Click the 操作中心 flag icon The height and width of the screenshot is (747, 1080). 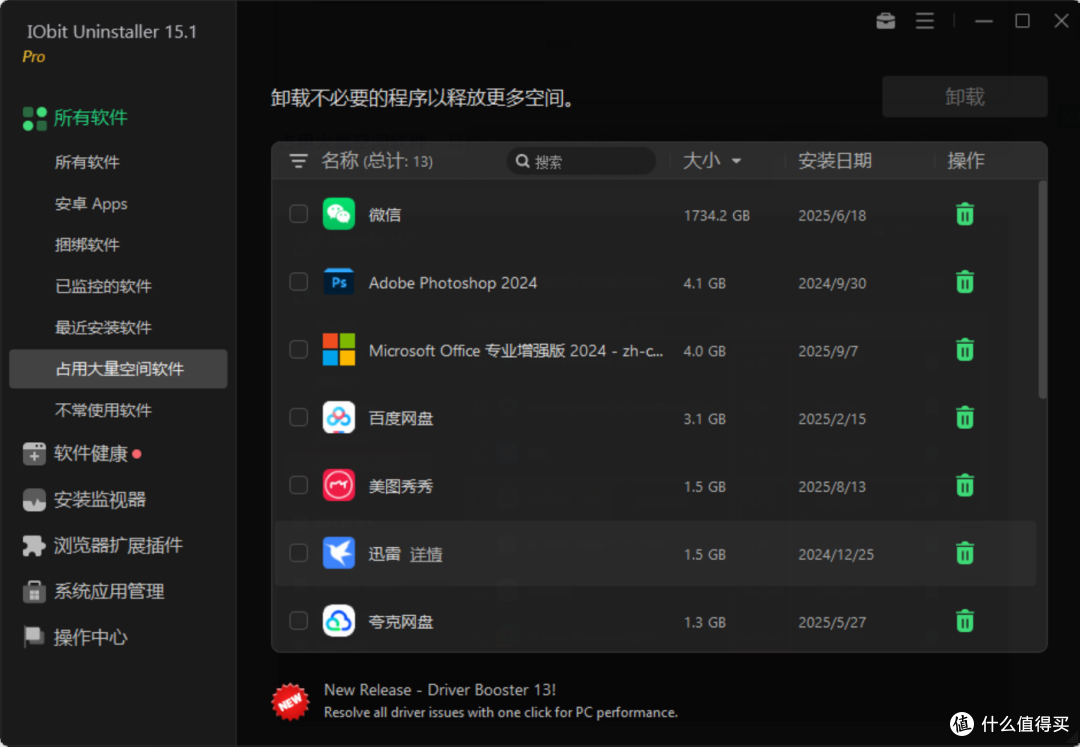(x=34, y=637)
